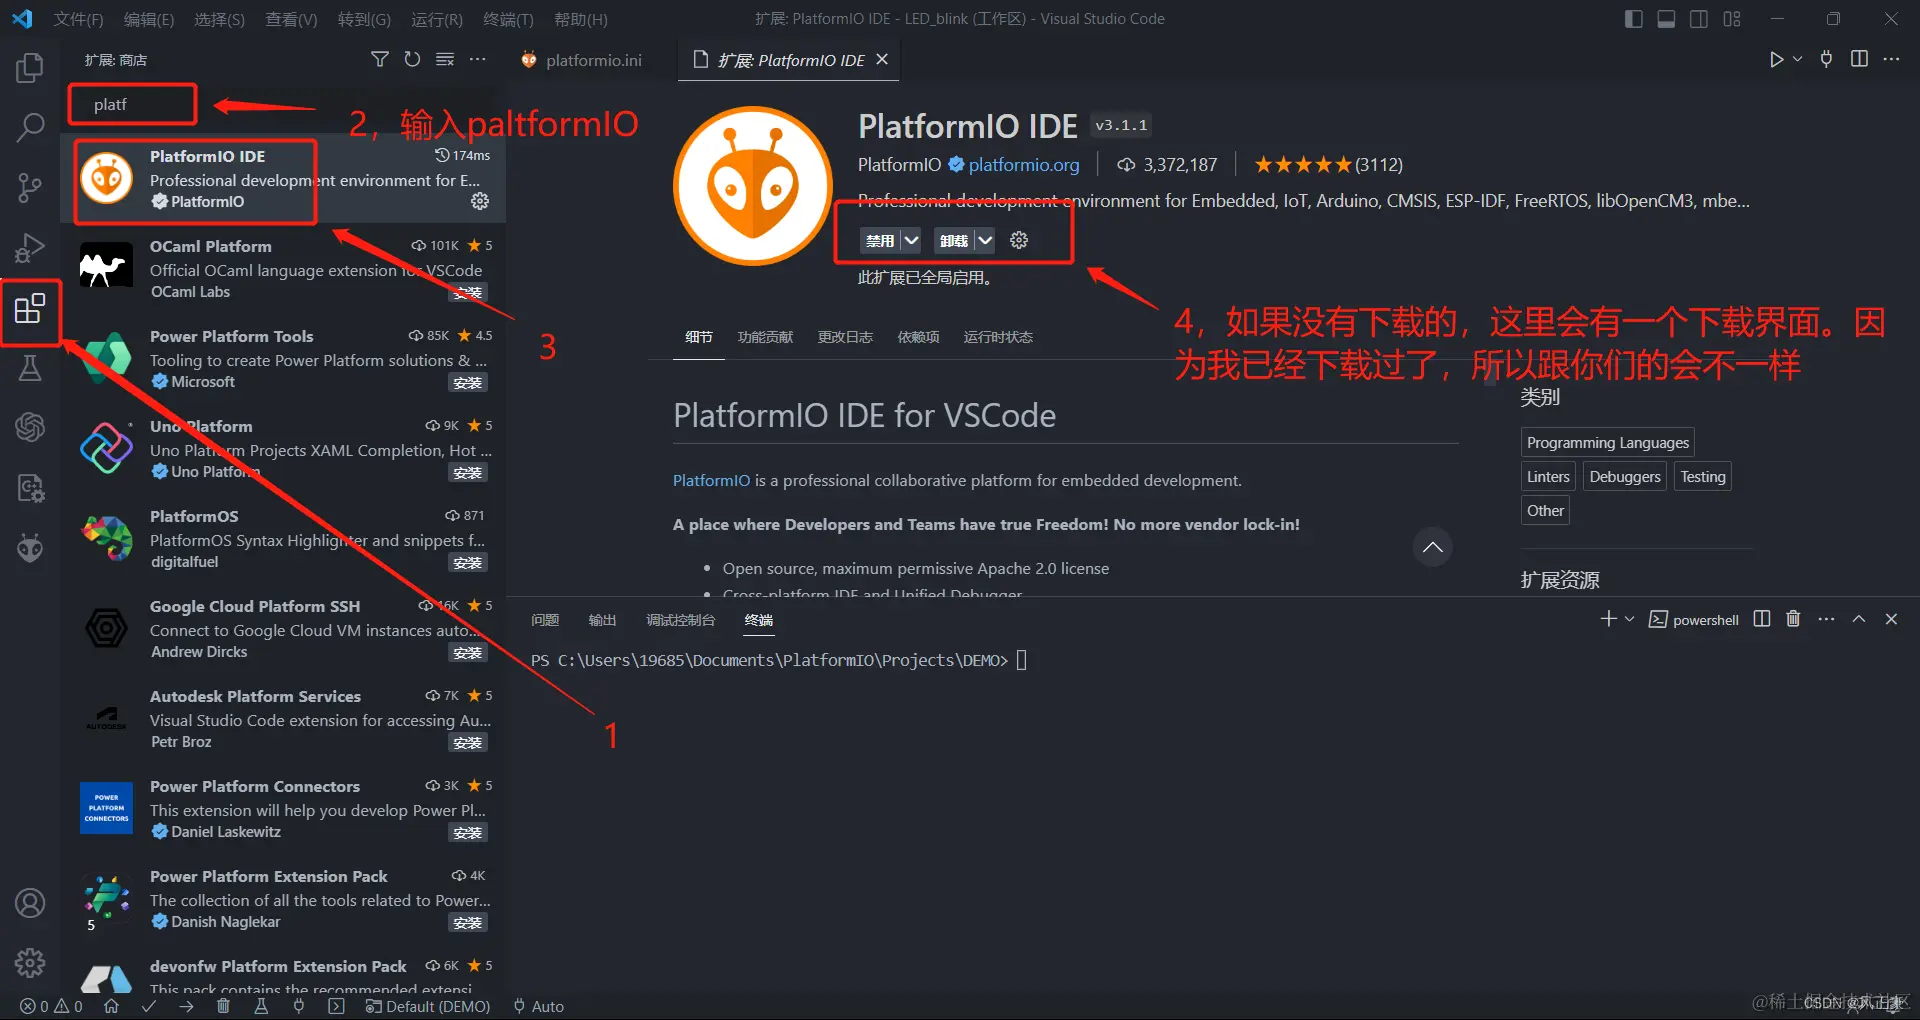The image size is (1920, 1020).
Task: Split the editor right
Action: pos(1859,59)
